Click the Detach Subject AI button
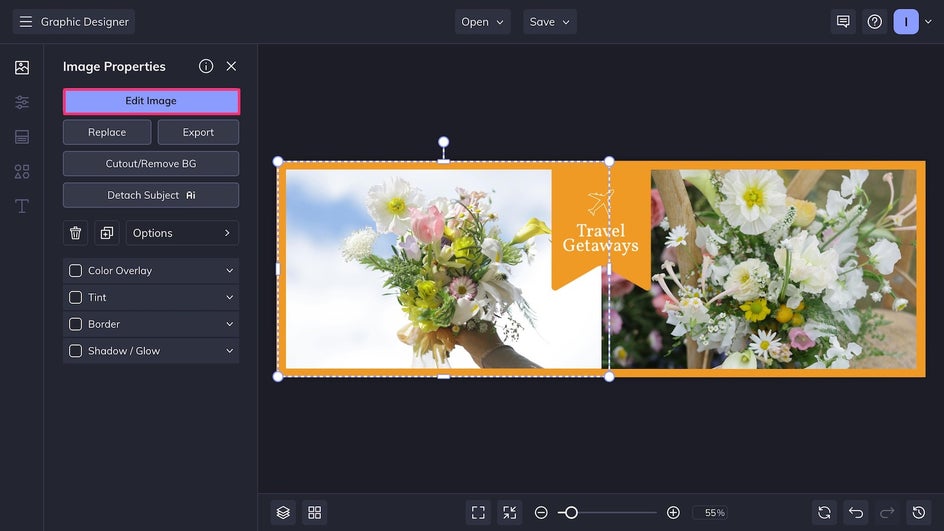944x531 pixels. (x=151, y=195)
